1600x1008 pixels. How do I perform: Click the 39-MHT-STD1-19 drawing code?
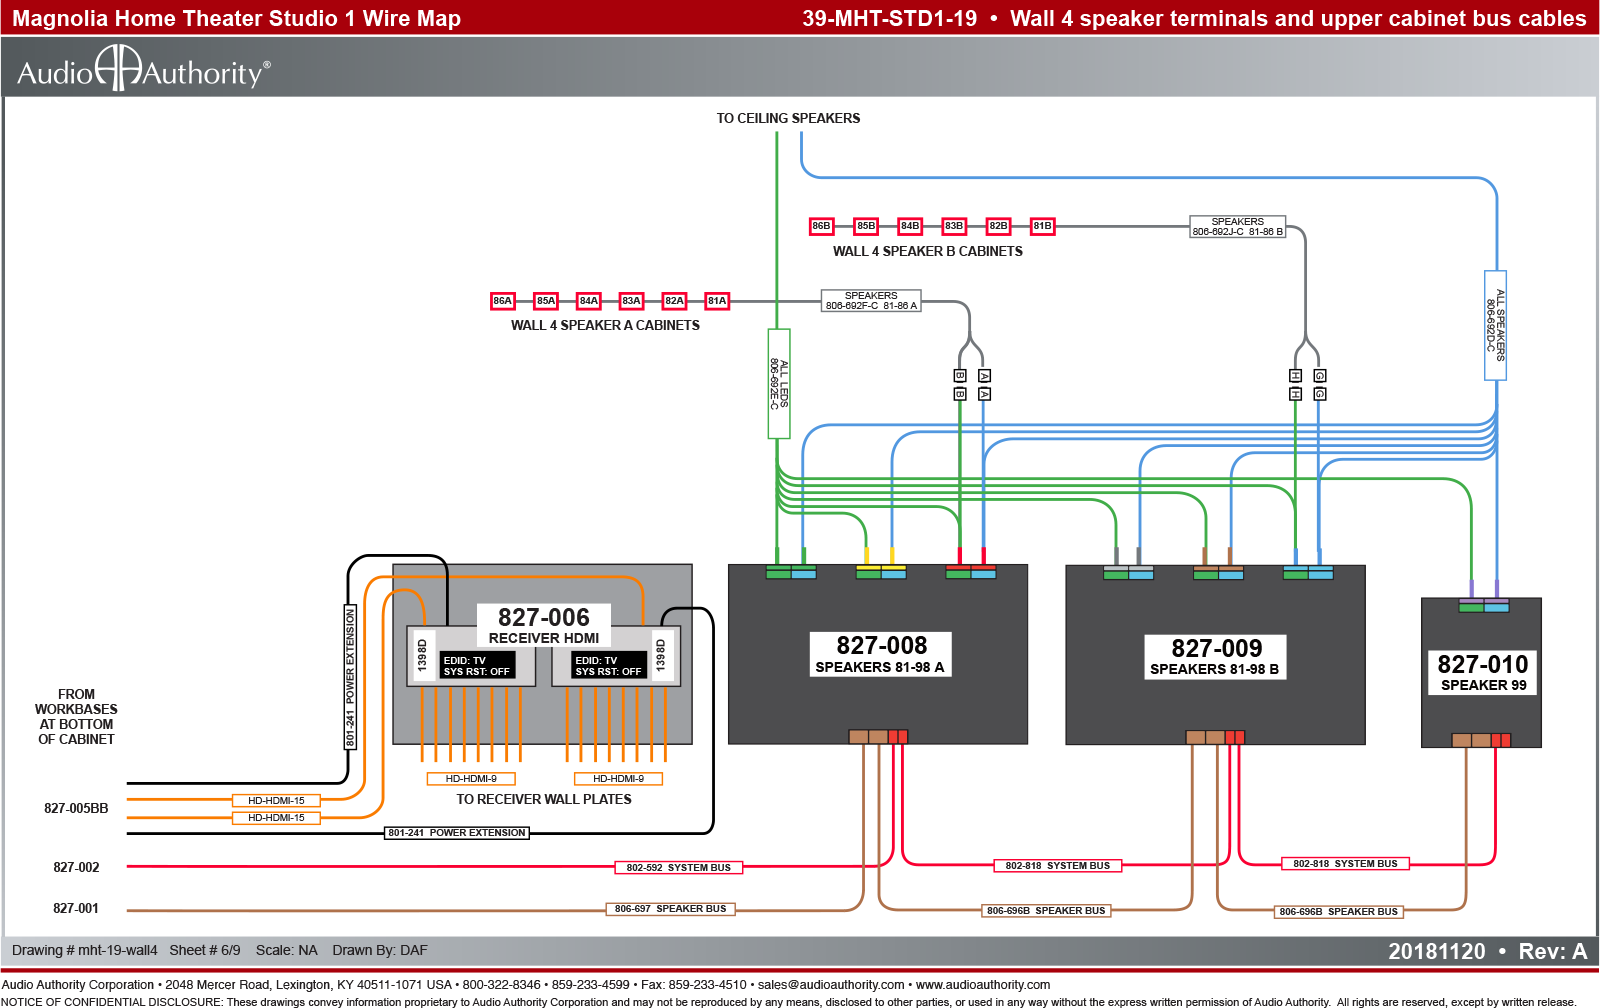pos(889,18)
